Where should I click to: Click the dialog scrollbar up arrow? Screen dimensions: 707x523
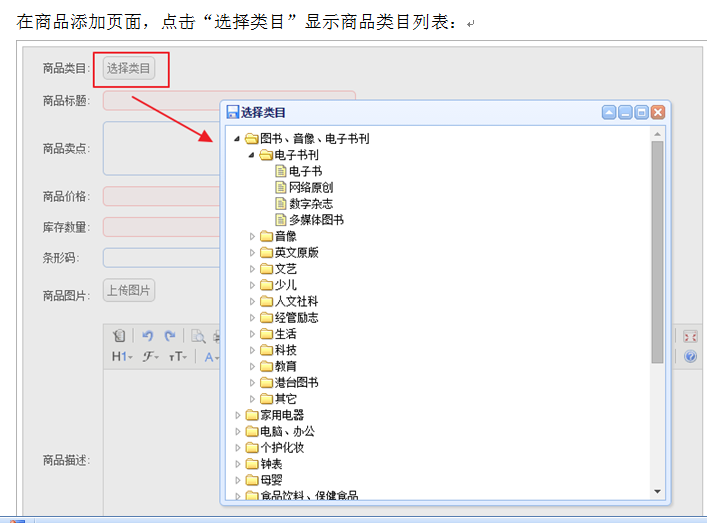pyautogui.click(x=657, y=134)
